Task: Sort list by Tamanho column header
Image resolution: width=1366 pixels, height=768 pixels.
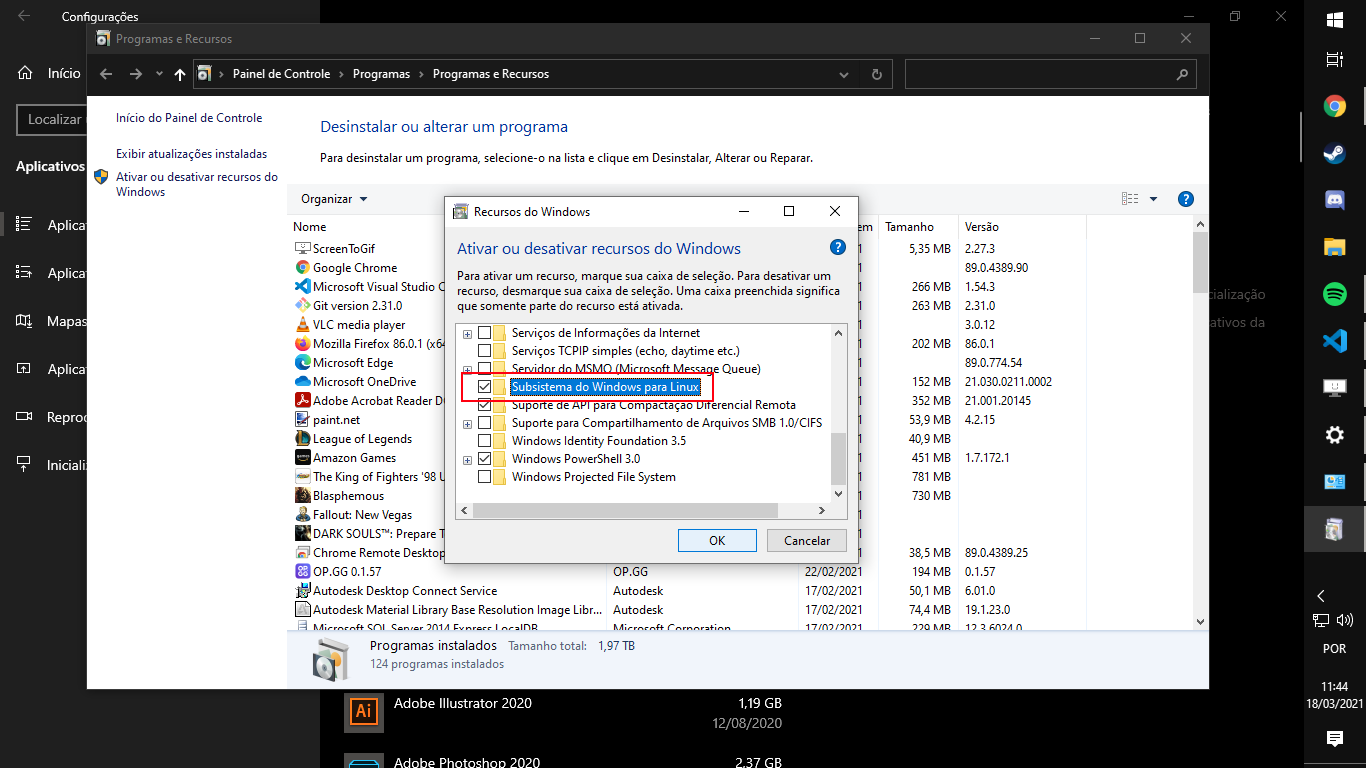Action: [x=909, y=227]
